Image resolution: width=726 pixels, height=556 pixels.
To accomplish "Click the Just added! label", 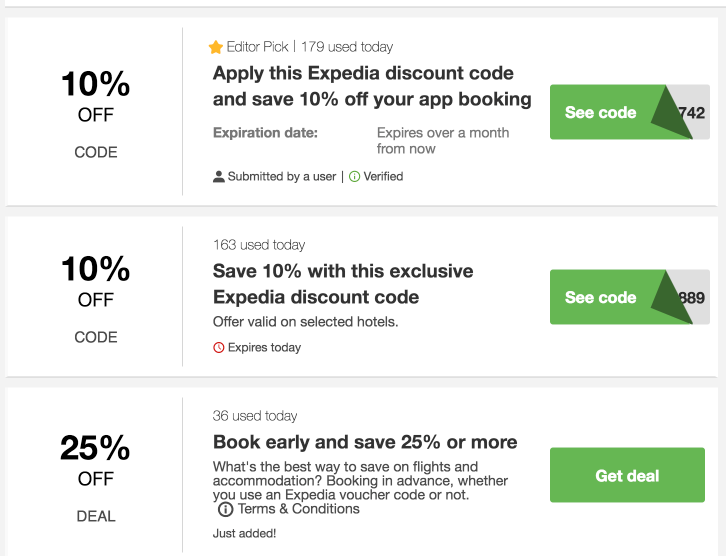I will 242,534.
